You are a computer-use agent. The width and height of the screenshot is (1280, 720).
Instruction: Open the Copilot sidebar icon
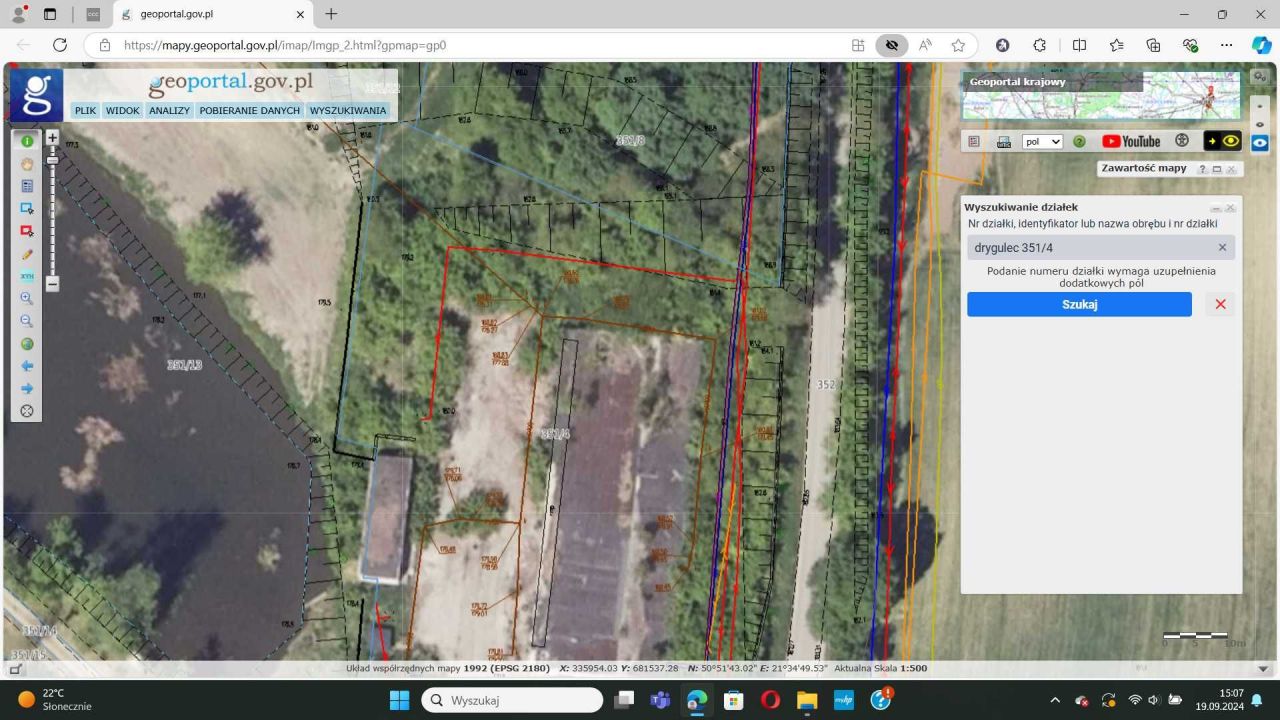(1261, 45)
